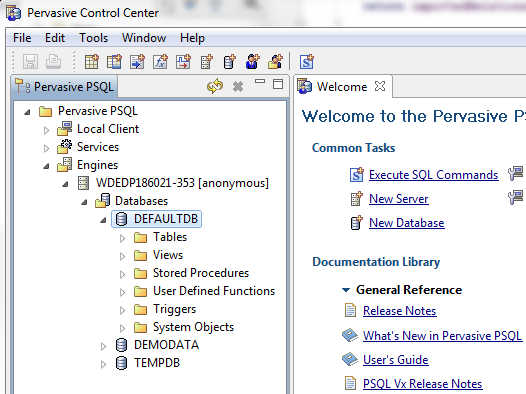Collapse the WDEDP186021-353 server node
Image resolution: width=526 pixels, height=394 pixels.
pos(65,184)
